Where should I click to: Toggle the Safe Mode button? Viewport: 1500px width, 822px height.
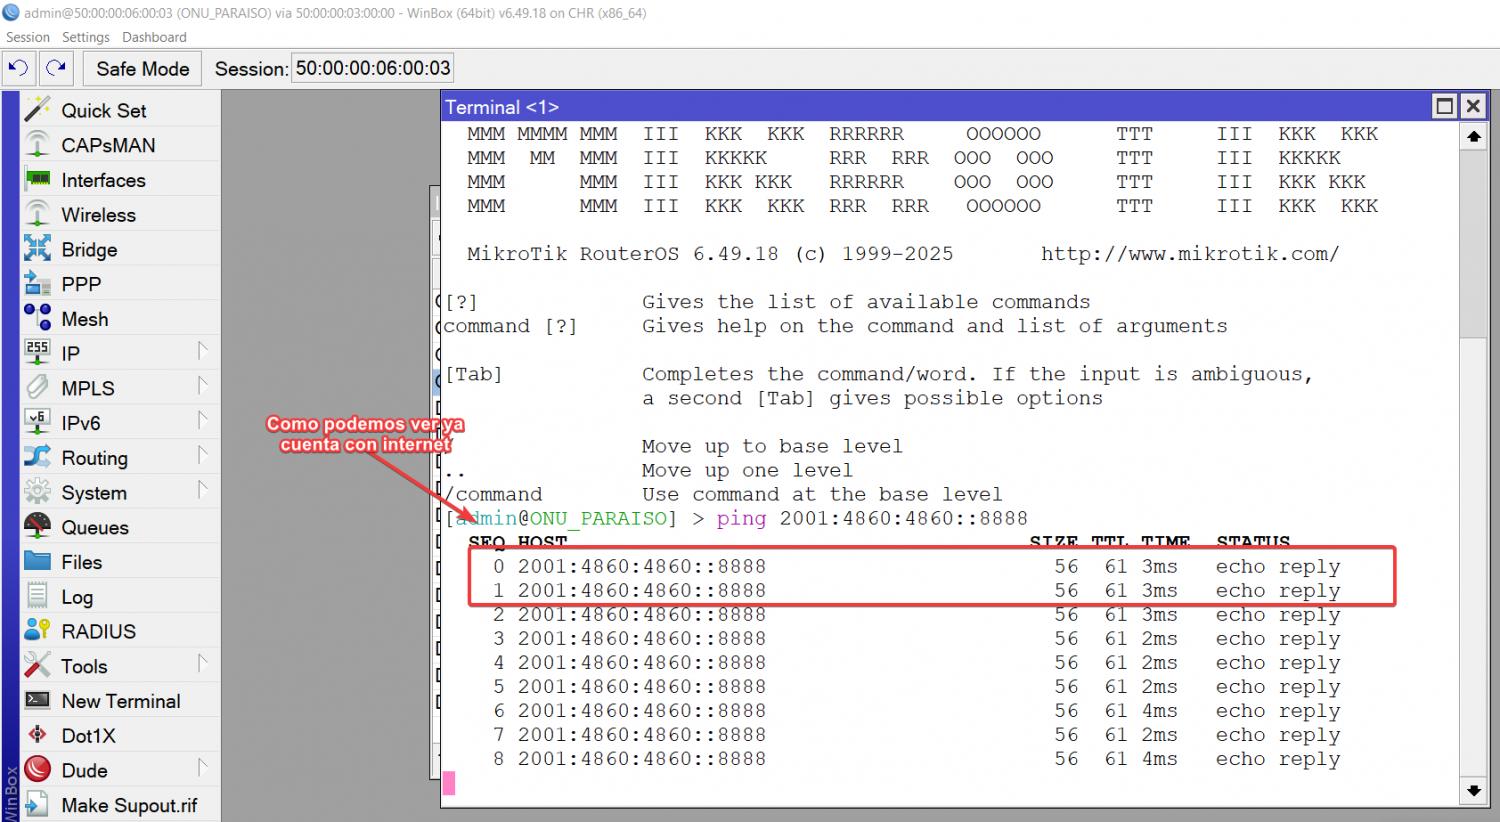142,68
